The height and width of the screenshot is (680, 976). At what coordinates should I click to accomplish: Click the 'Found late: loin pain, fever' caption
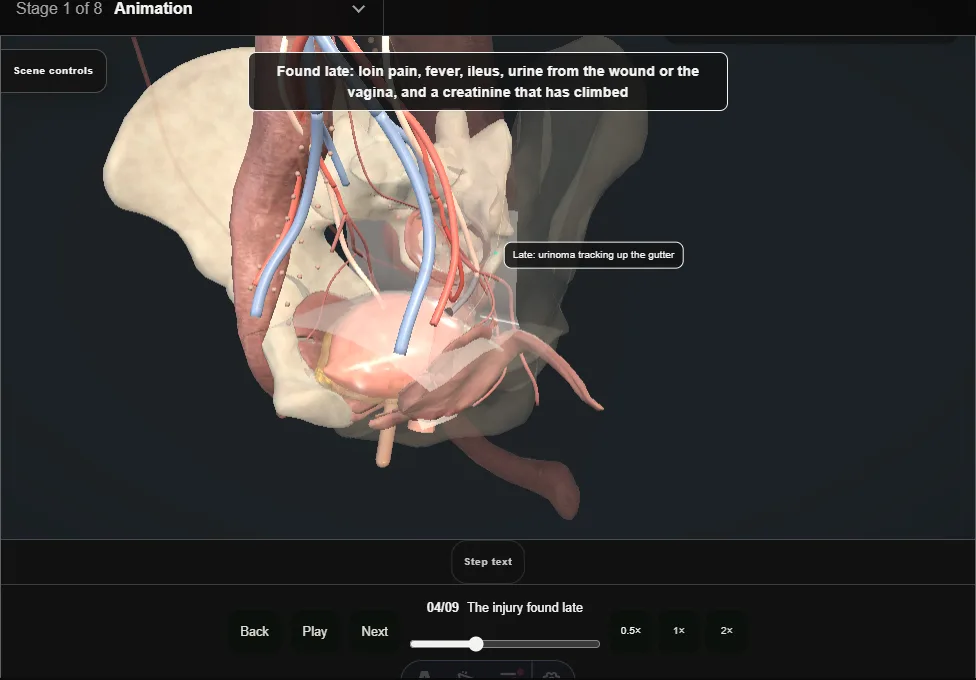tap(488, 82)
